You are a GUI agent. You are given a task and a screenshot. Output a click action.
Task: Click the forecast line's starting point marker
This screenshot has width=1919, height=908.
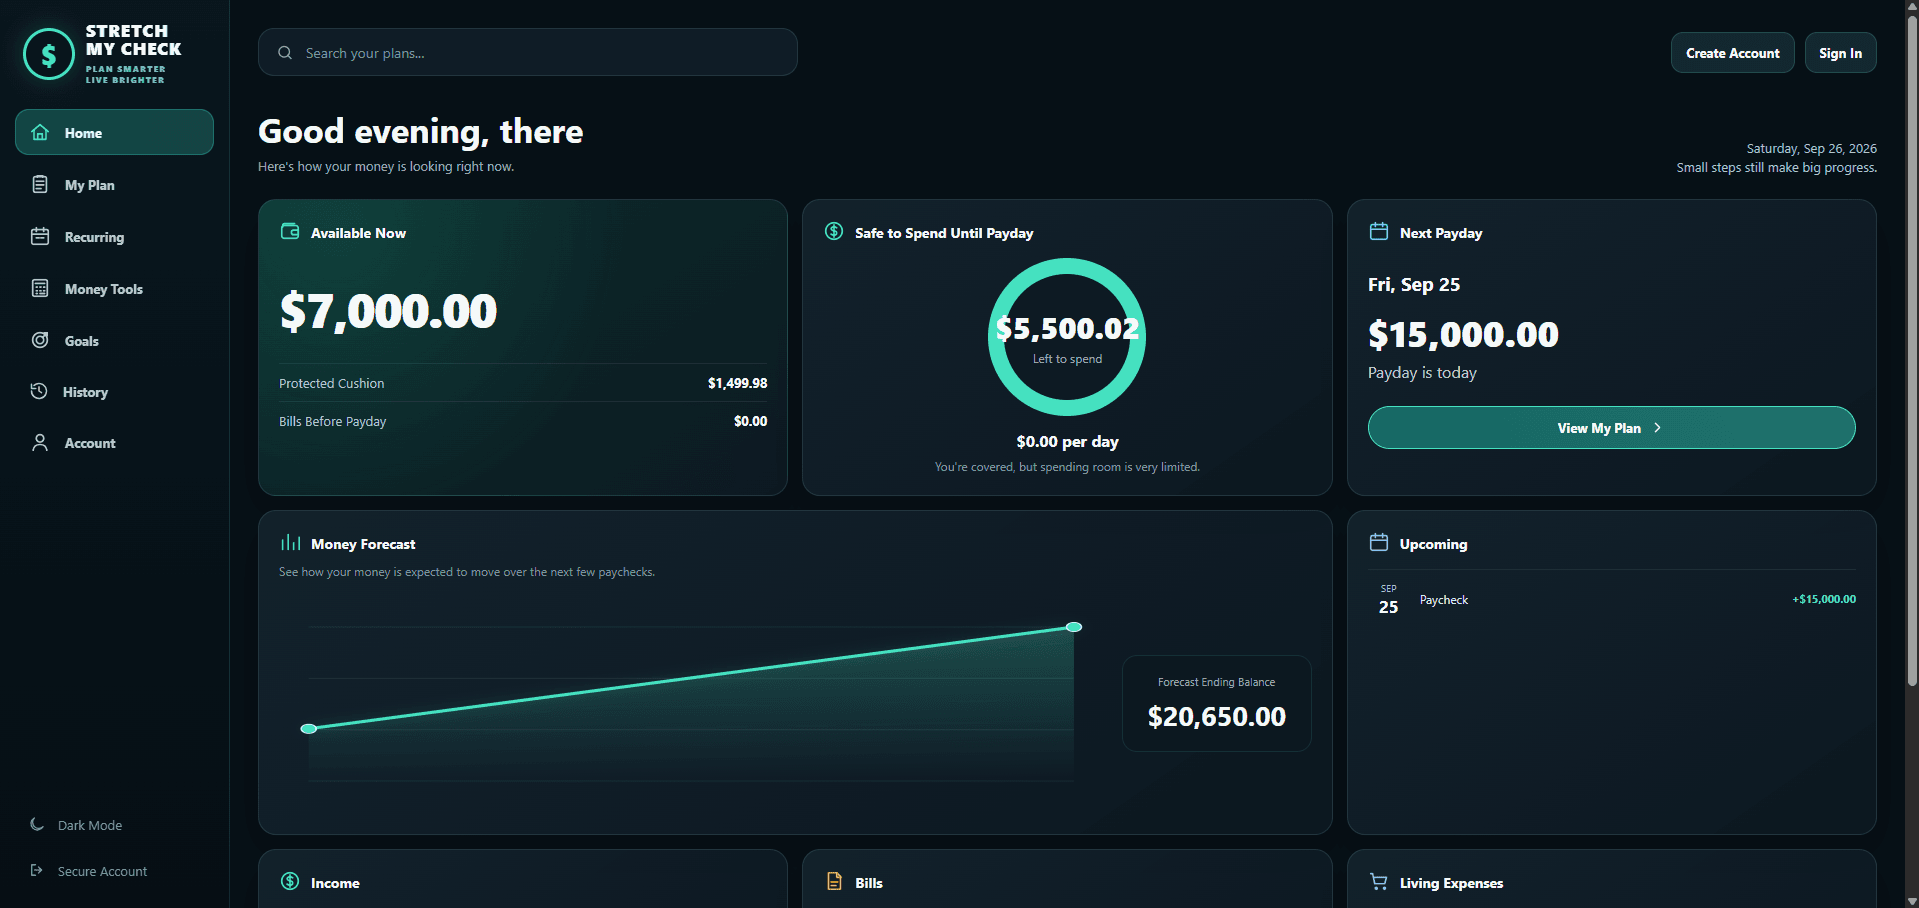[x=309, y=728]
